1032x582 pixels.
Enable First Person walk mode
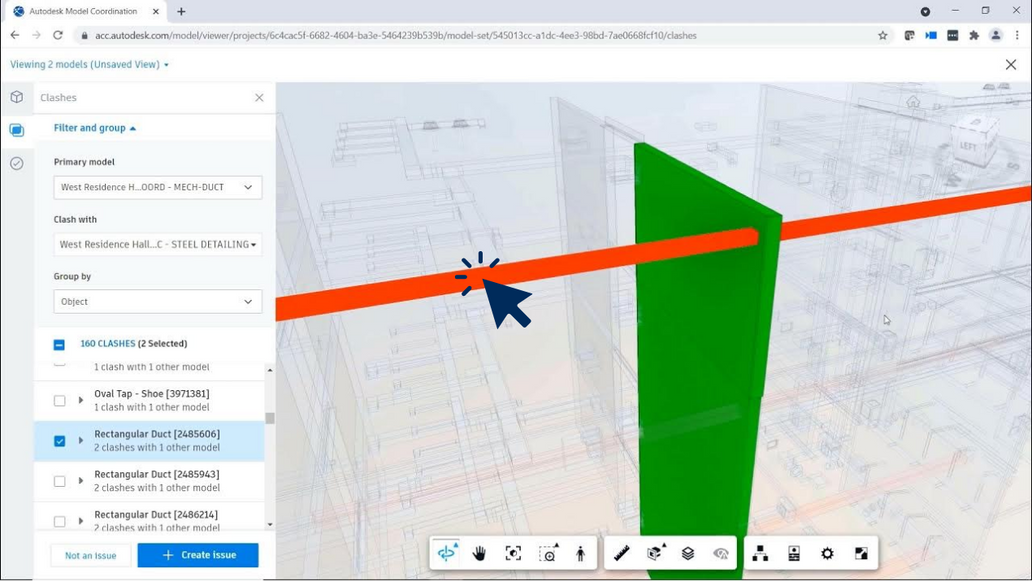click(x=580, y=553)
